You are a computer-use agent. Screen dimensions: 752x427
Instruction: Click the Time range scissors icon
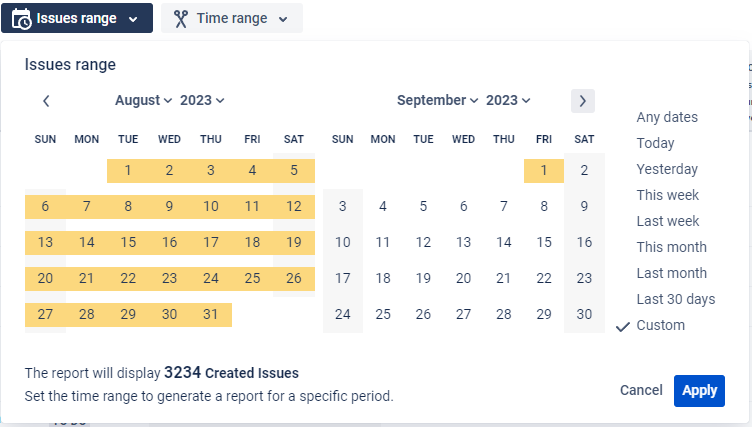pos(180,18)
